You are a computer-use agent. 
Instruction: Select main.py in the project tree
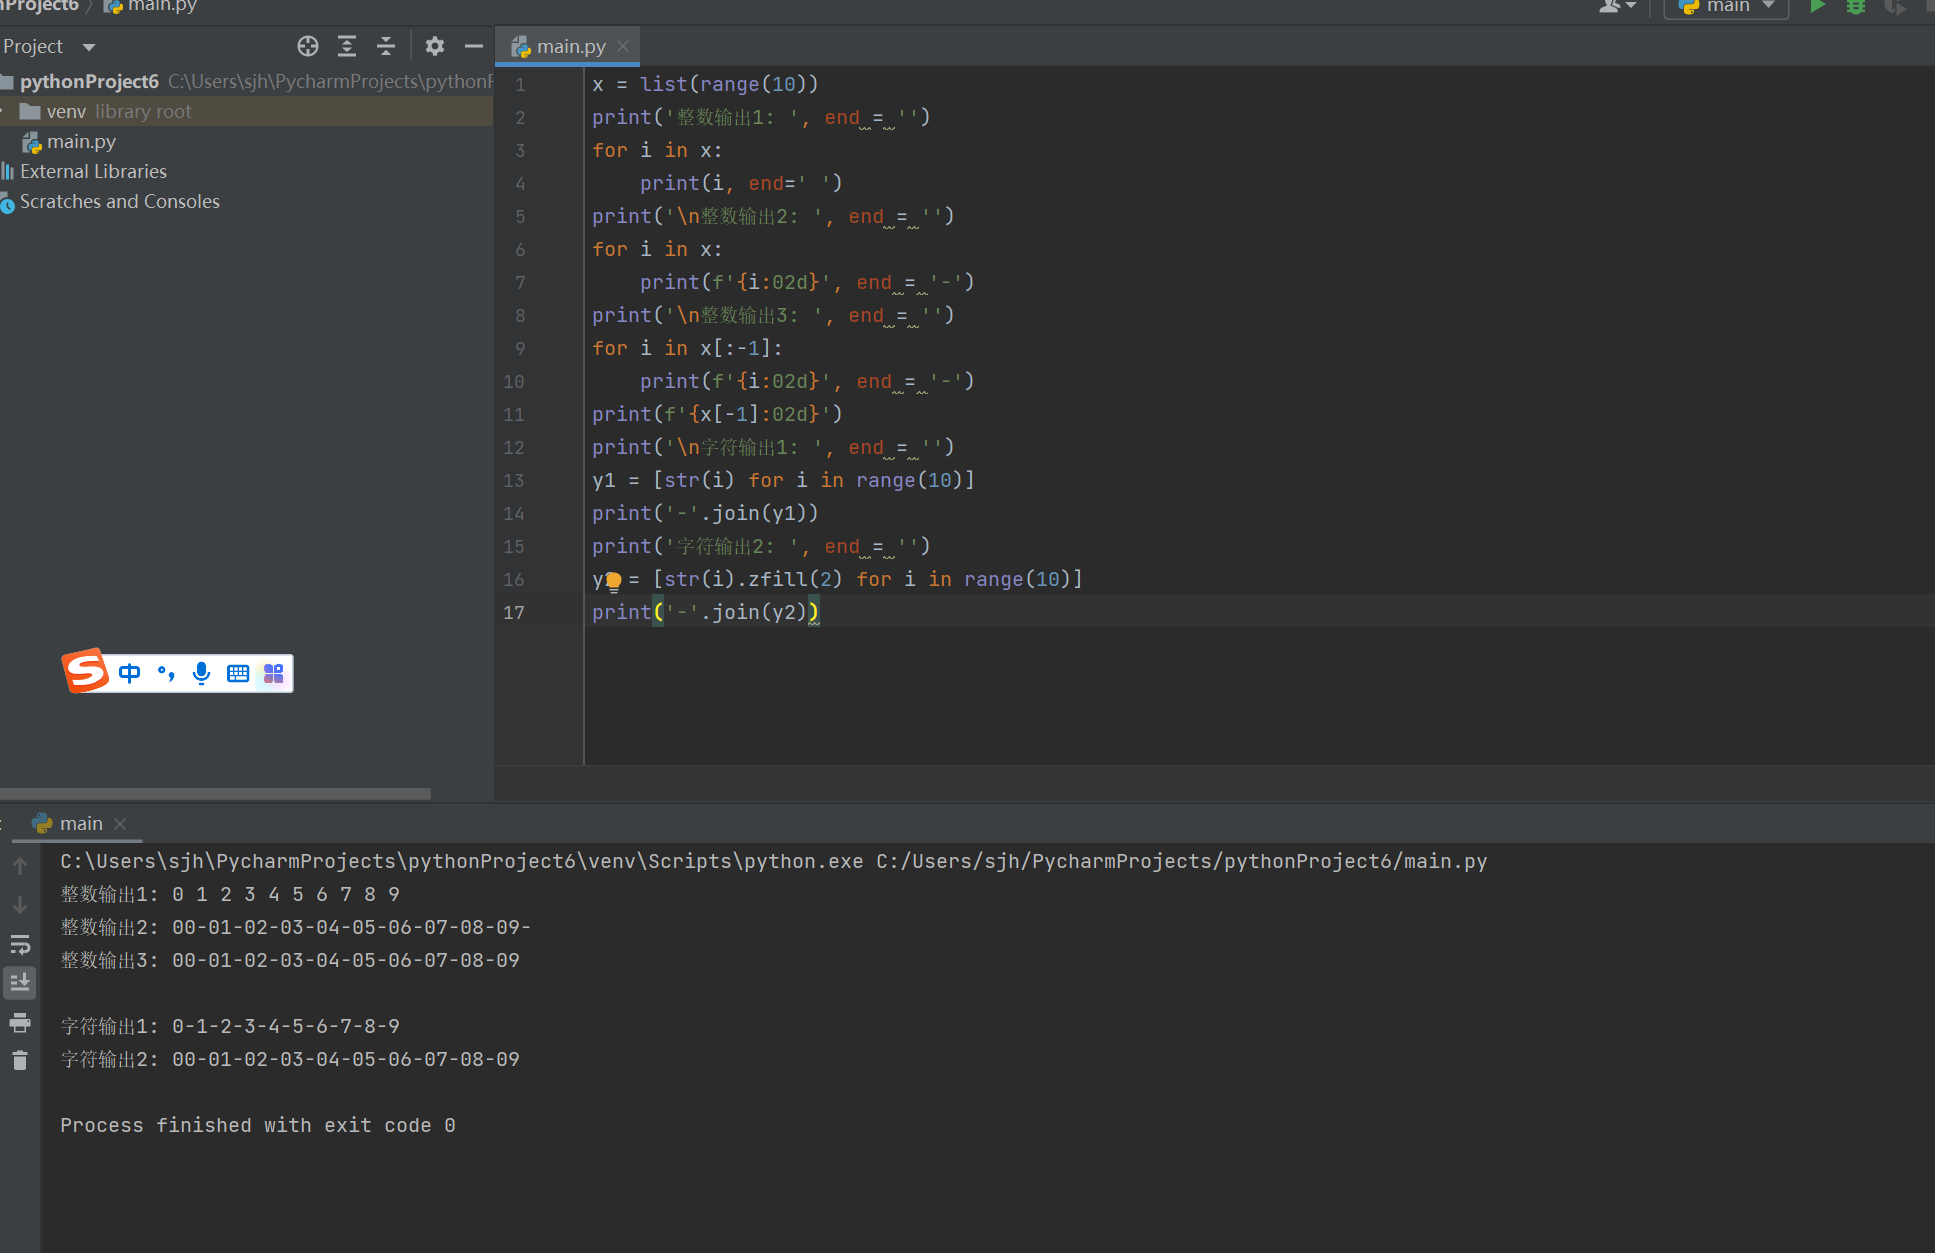coord(81,142)
